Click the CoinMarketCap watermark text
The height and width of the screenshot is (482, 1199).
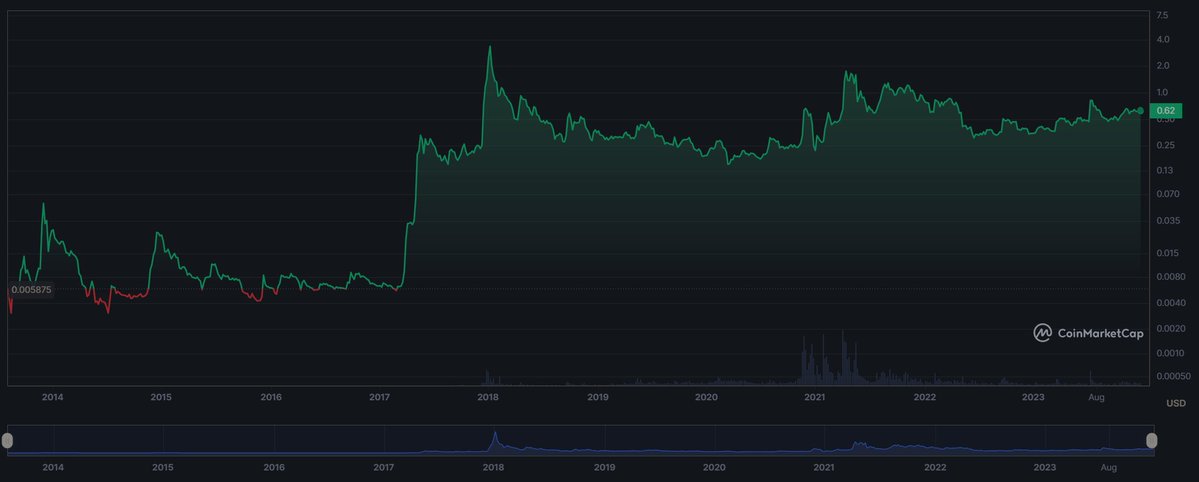point(1100,334)
